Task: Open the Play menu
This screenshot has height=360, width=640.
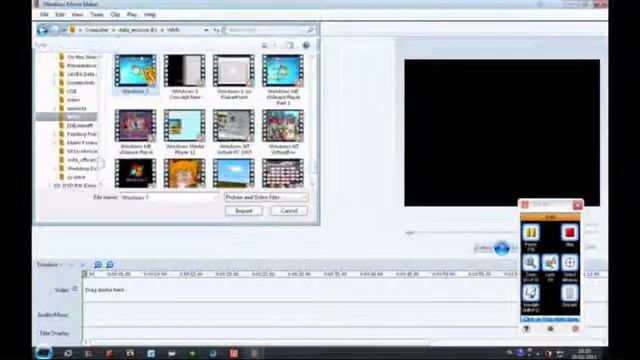Action: [x=132, y=15]
